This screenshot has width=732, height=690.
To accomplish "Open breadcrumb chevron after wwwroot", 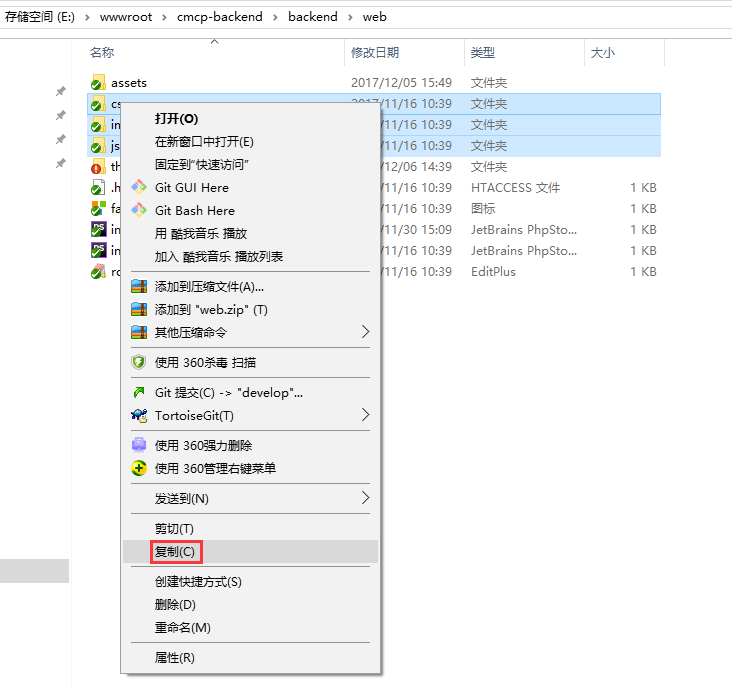I will coord(164,17).
